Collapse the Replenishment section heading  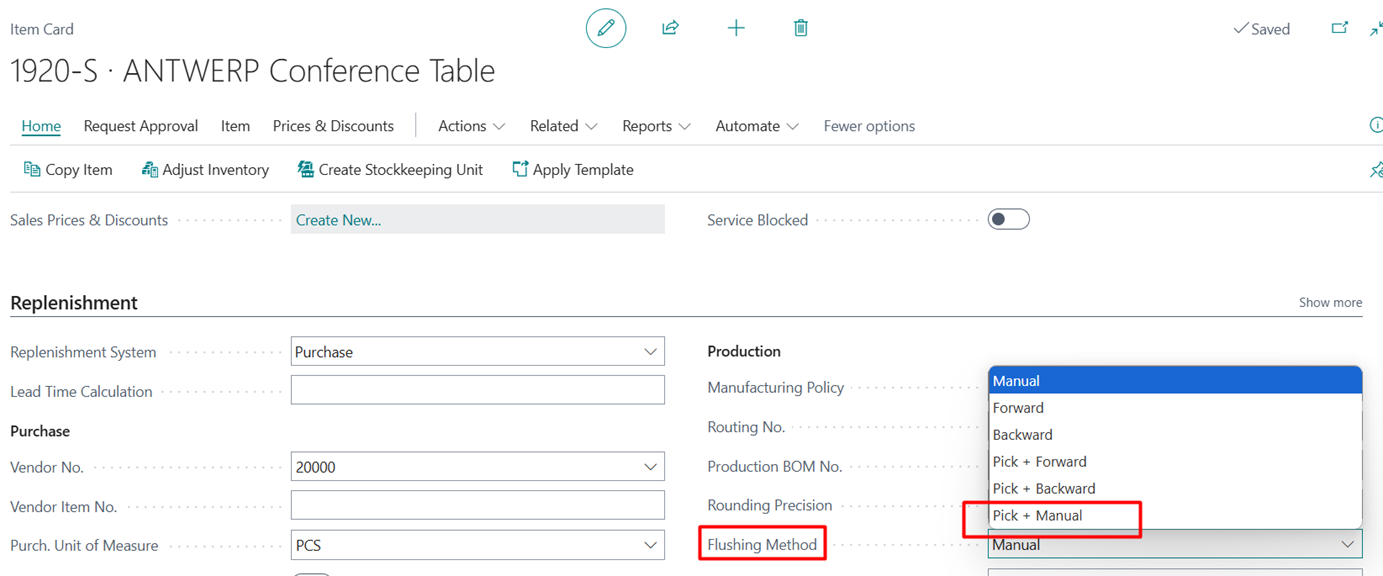(x=74, y=303)
